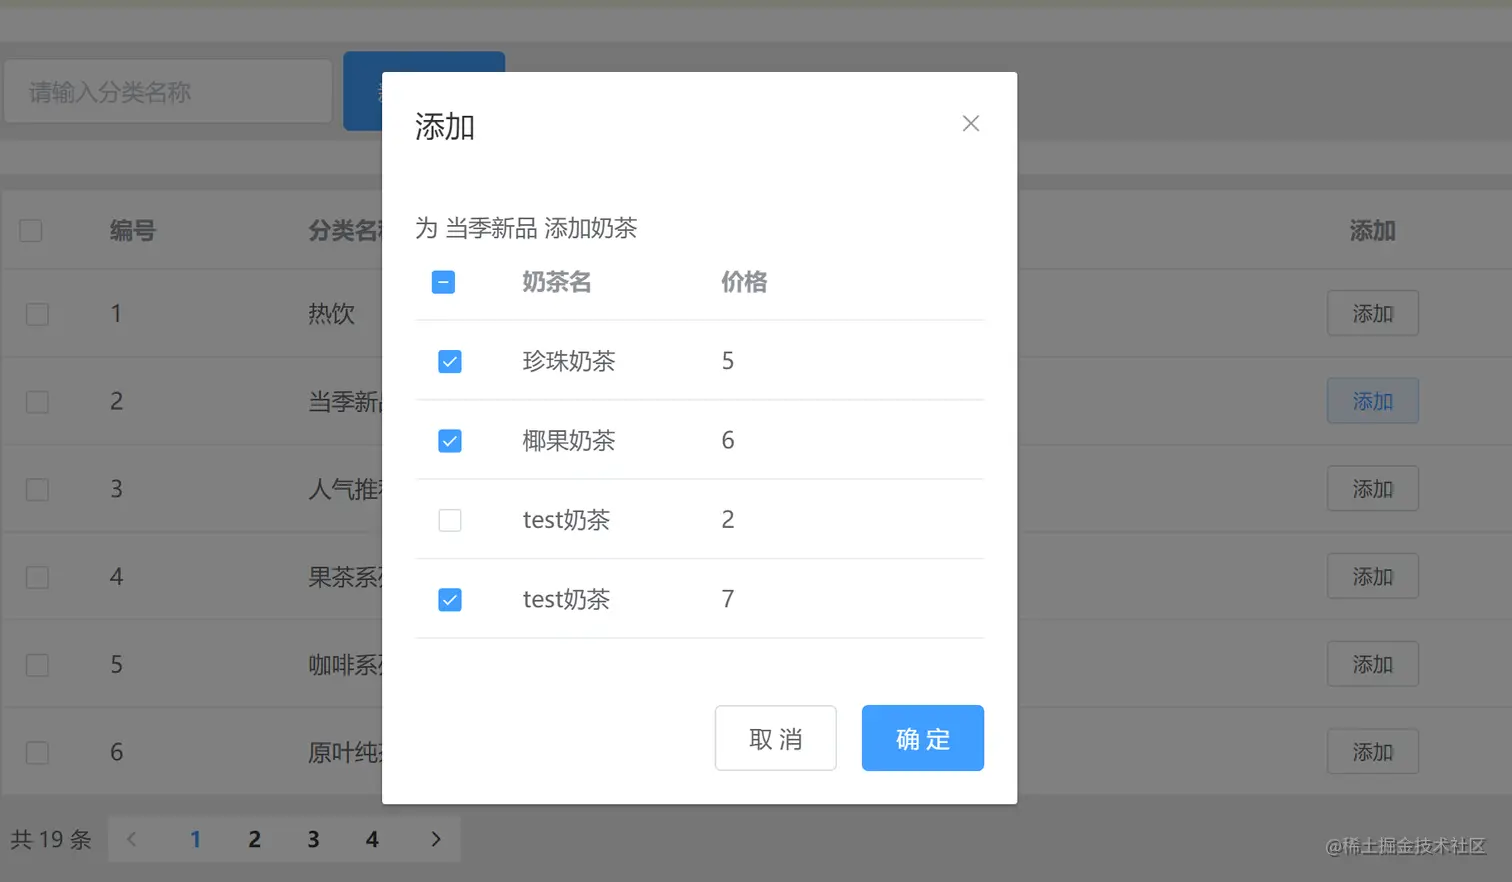Screen dimensions: 1512x882
Task: Click the 椰果奶茶 name cell
Action: pos(569,441)
